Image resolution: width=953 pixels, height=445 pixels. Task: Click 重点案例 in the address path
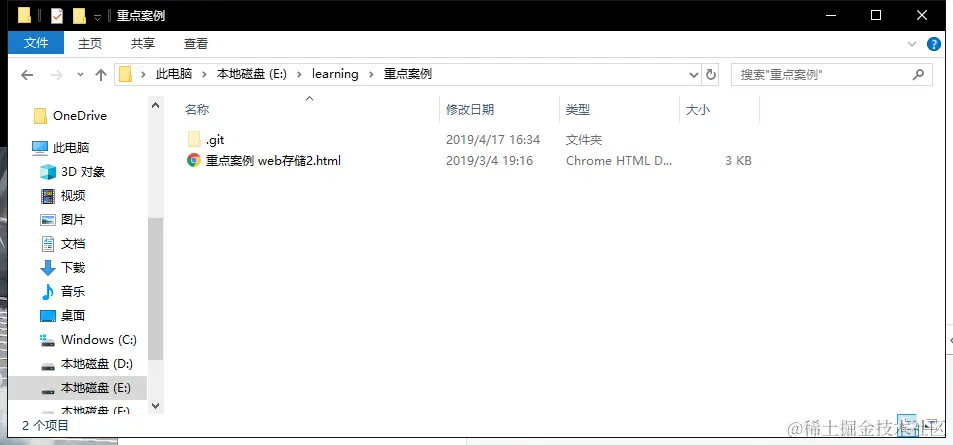coord(408,74)
